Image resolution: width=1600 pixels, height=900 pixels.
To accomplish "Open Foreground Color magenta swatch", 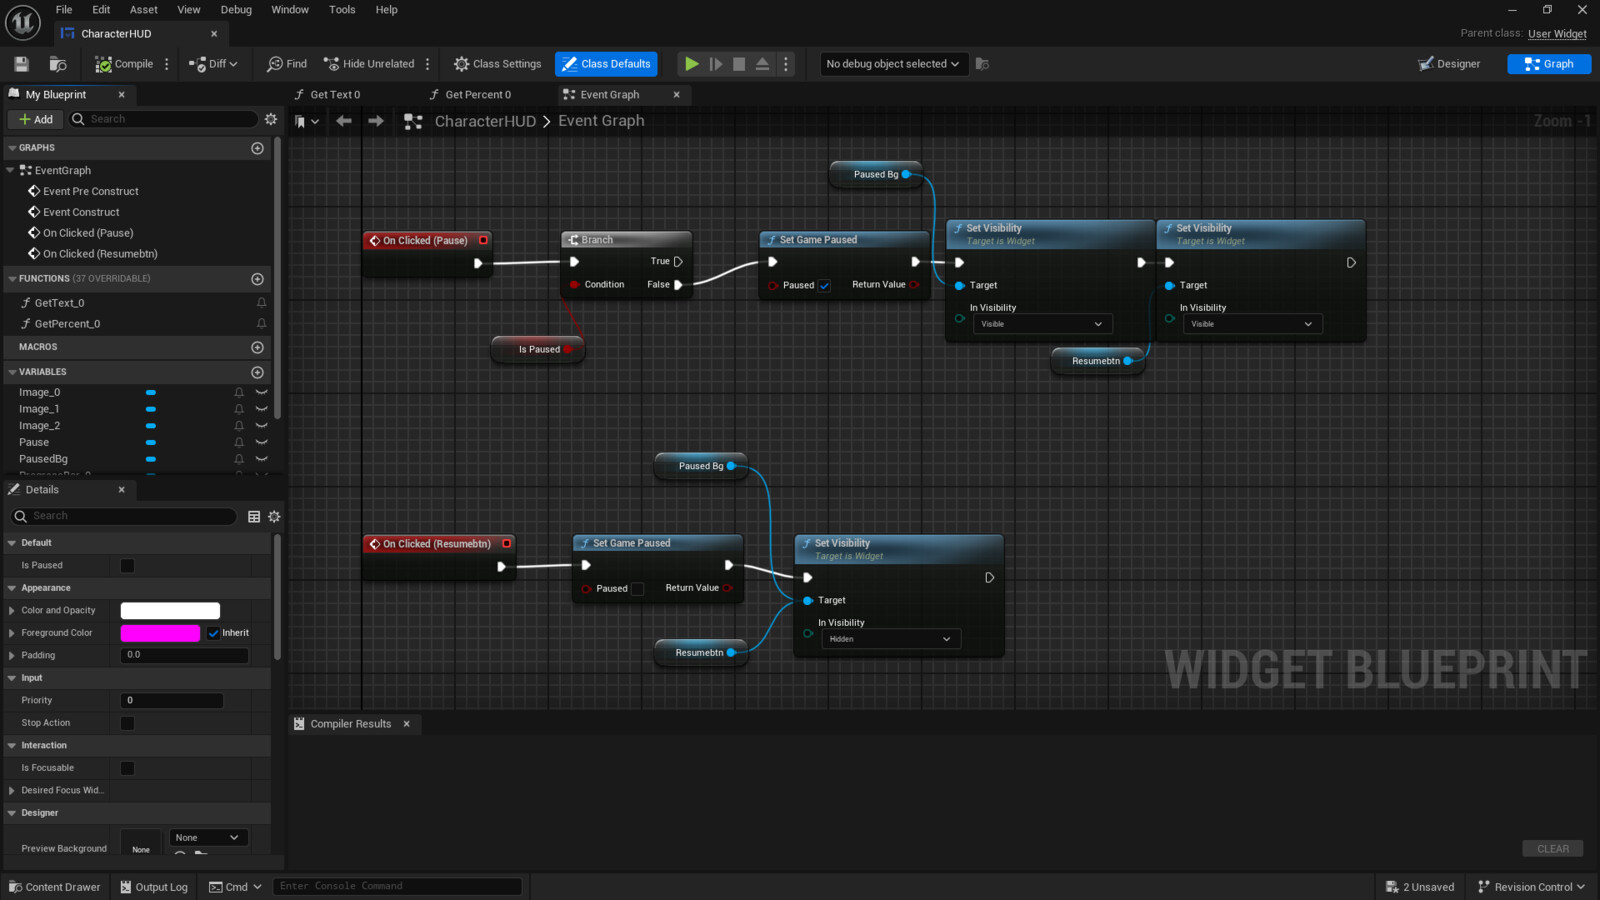I will coord(160,633).
